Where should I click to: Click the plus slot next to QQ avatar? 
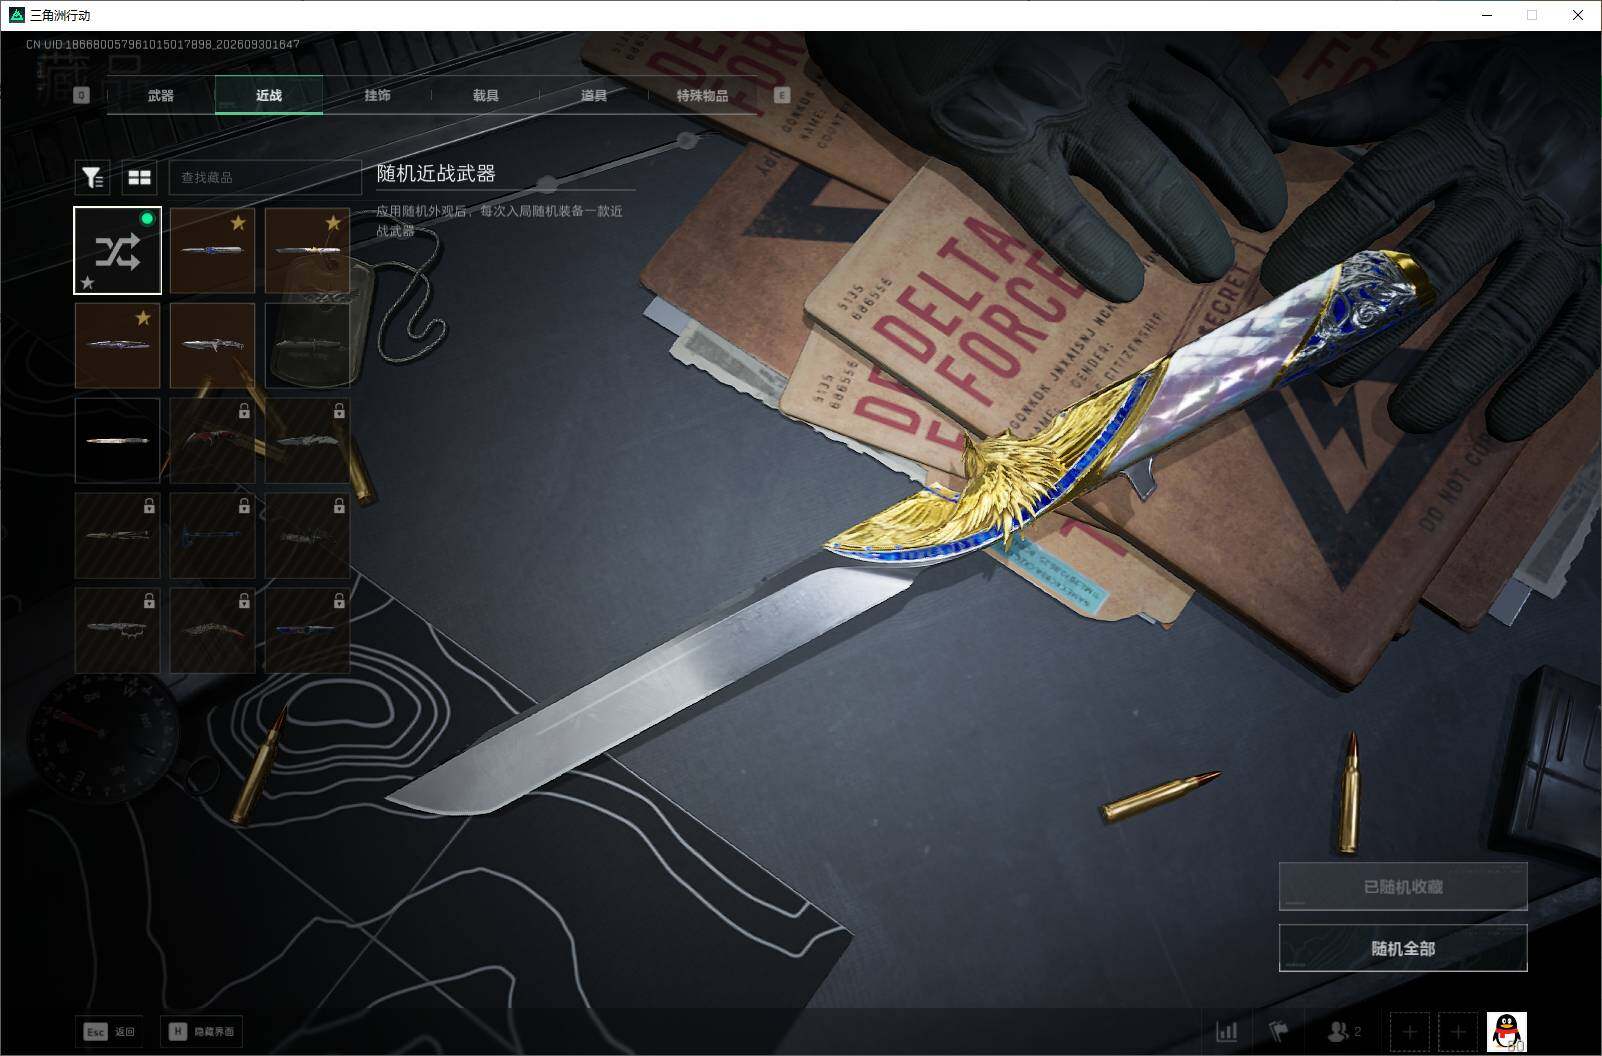[1458, 1031]
